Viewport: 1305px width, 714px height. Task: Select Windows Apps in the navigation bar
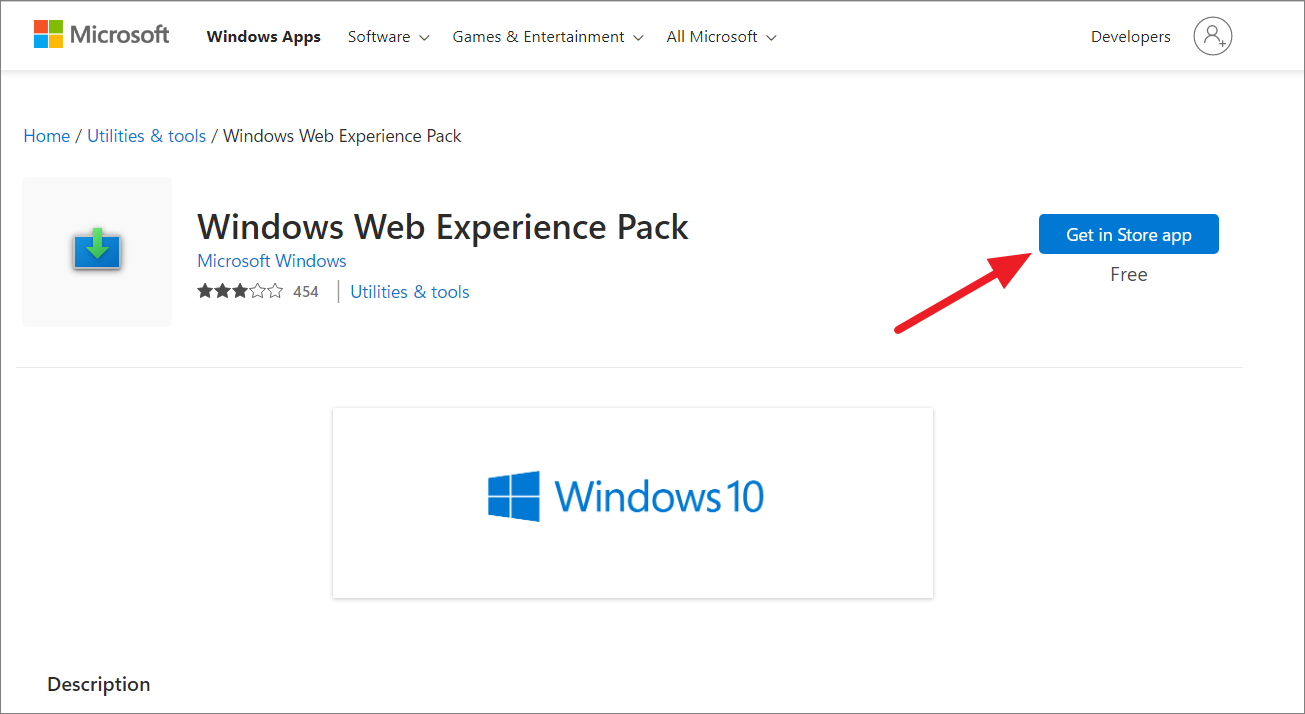coord(263,36)
